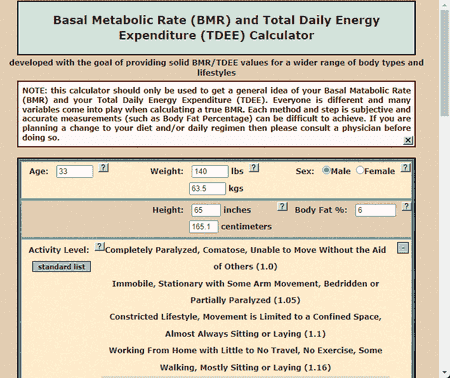Click the standard list button

click(x=61, y=267)
